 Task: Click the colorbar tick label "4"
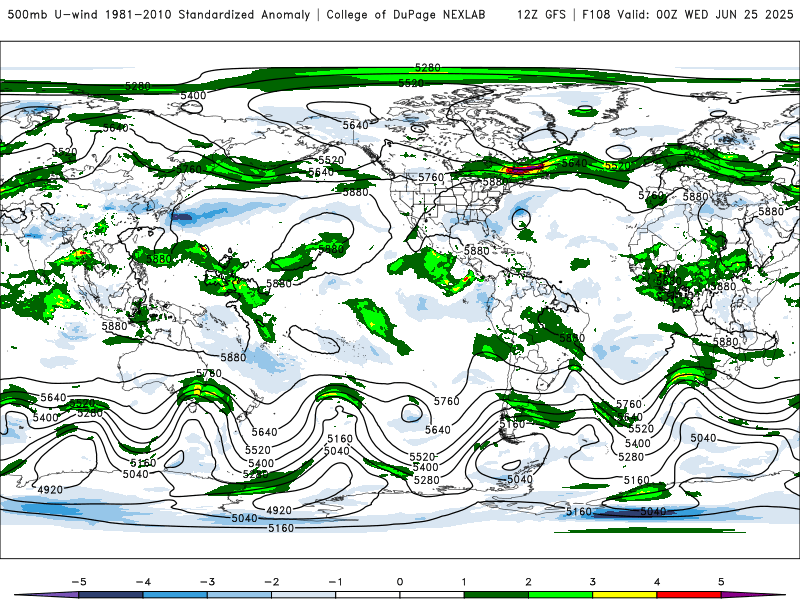click(x=657, y=582)
